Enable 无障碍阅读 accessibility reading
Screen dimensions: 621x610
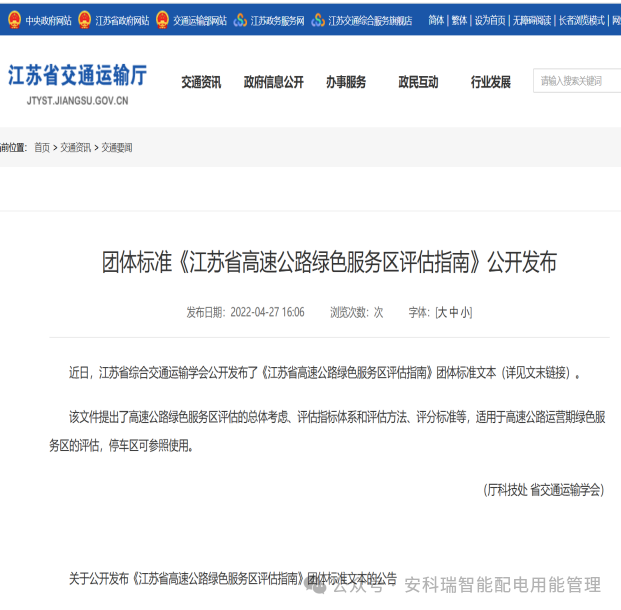532,20
